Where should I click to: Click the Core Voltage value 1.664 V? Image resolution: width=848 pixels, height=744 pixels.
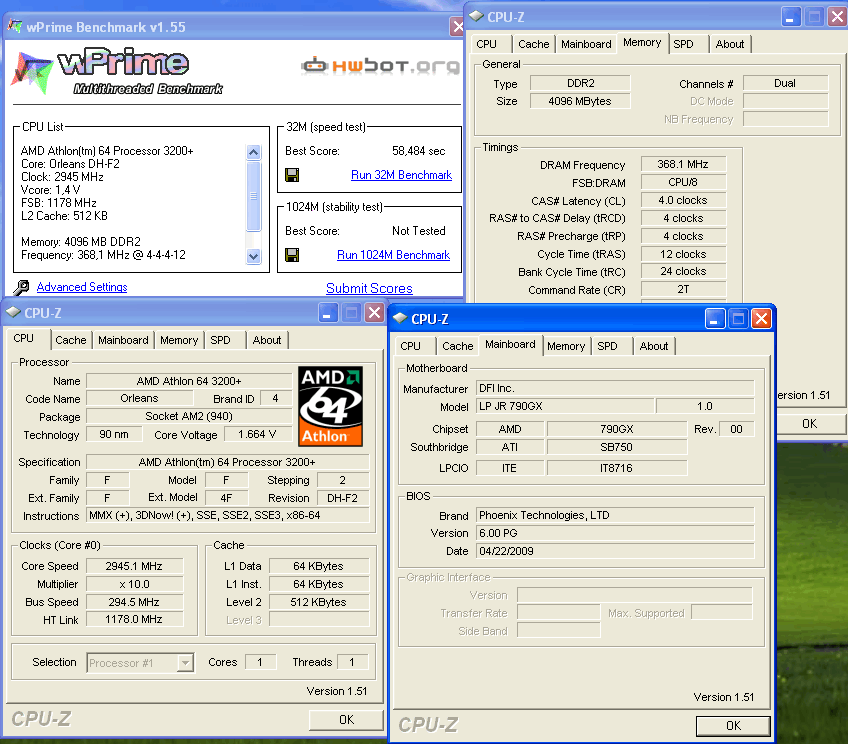(257, 434)
